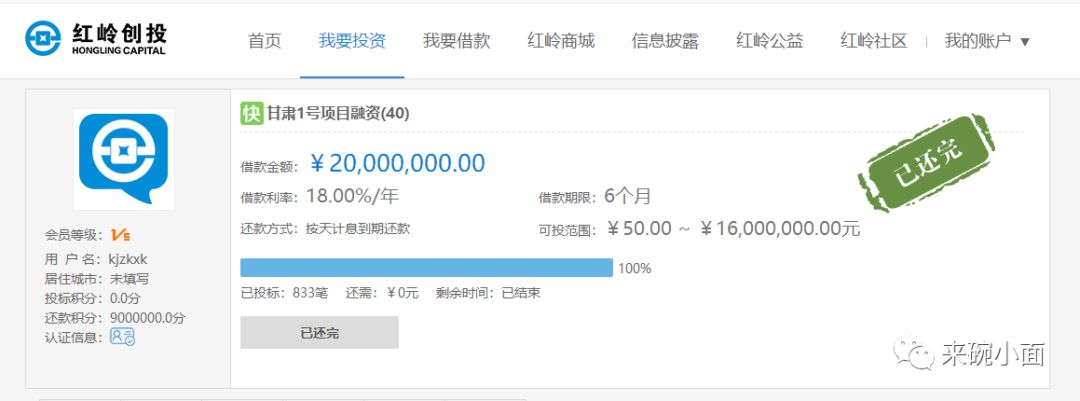Click loan term 6个月
This screenshot has width=1080, height=401.
point(627,196)
